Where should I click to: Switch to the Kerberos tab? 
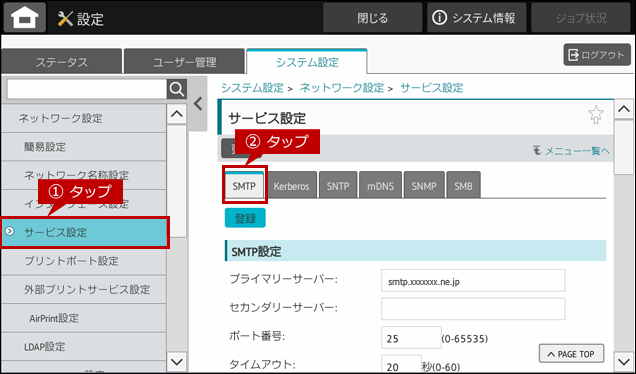(291, 185)
